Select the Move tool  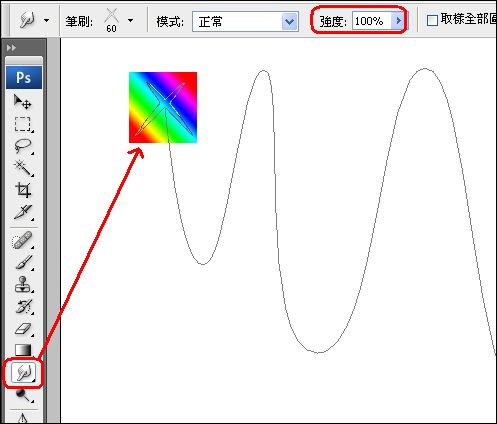pos(23,102)
